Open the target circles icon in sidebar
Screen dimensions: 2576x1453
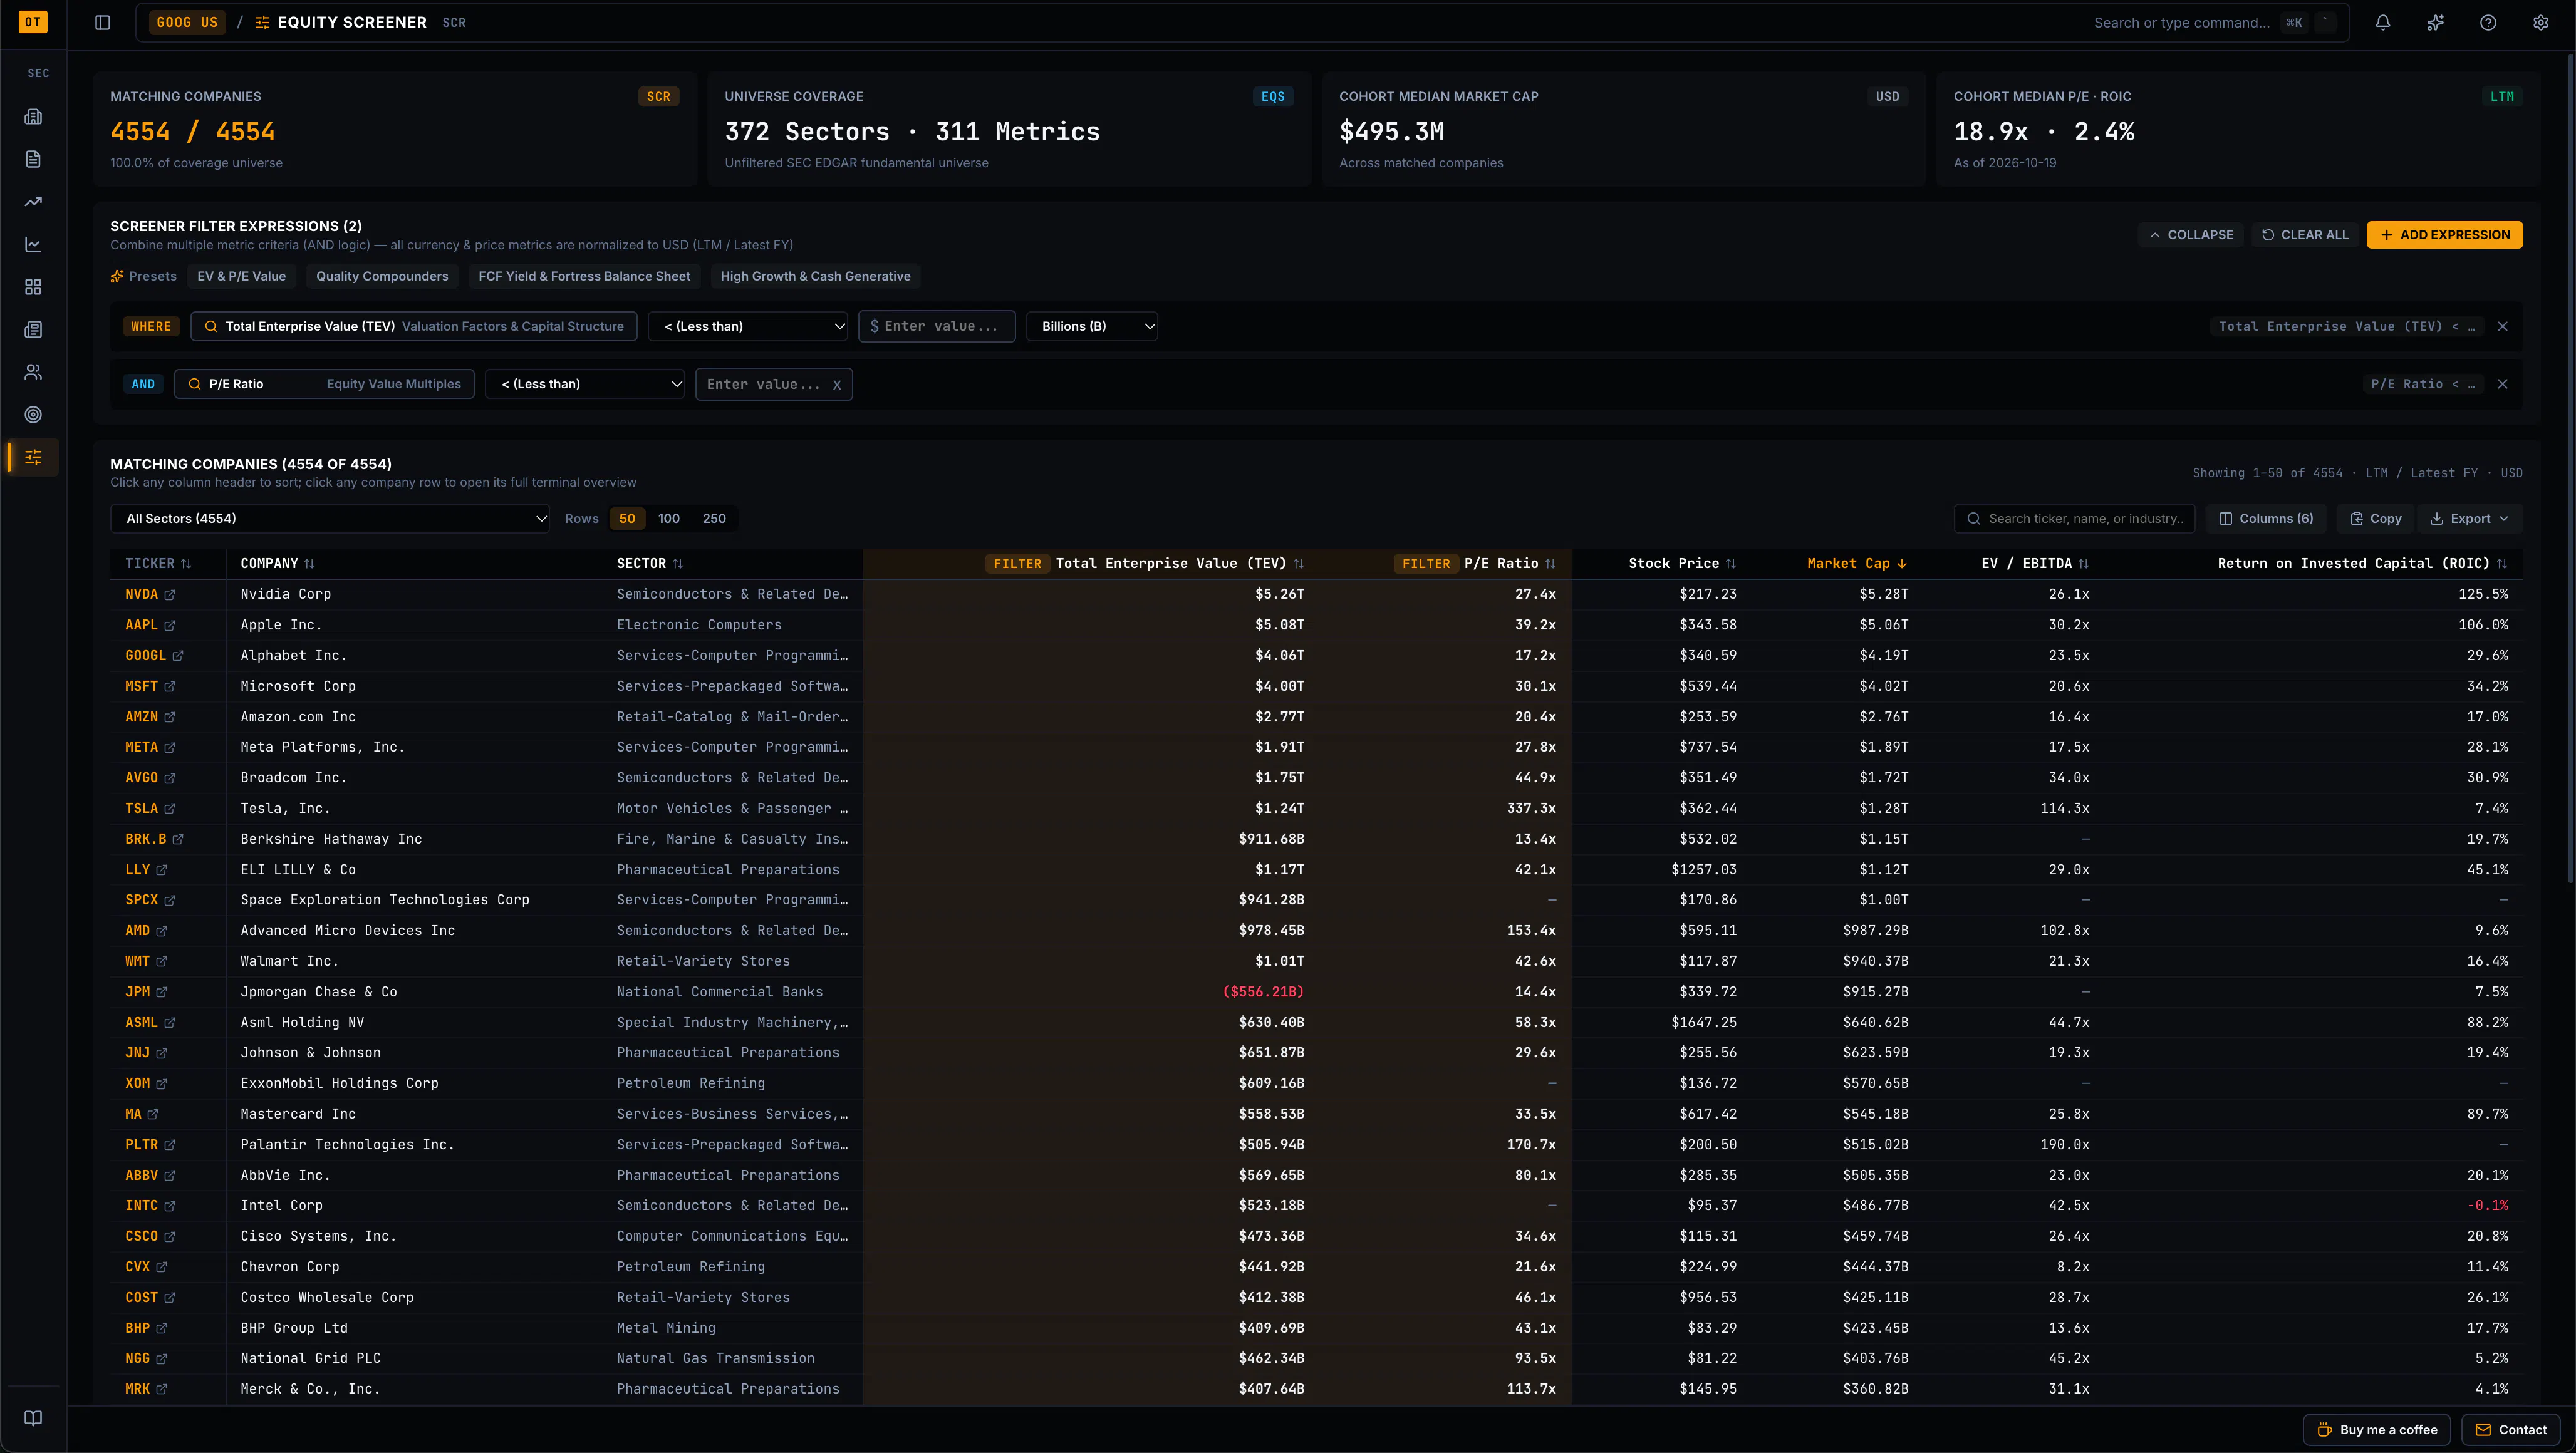33,415
